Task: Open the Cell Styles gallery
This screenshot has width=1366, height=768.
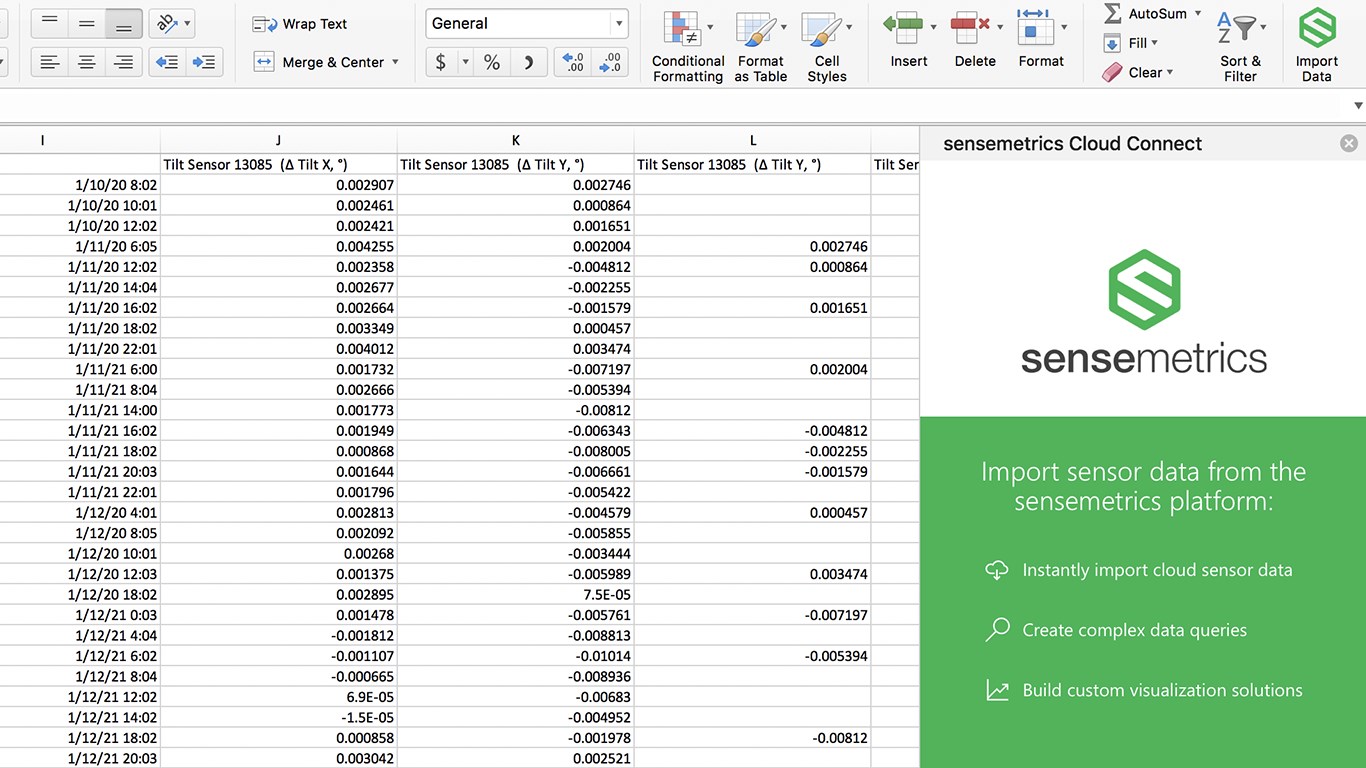Action: click(x=827, y=47)
